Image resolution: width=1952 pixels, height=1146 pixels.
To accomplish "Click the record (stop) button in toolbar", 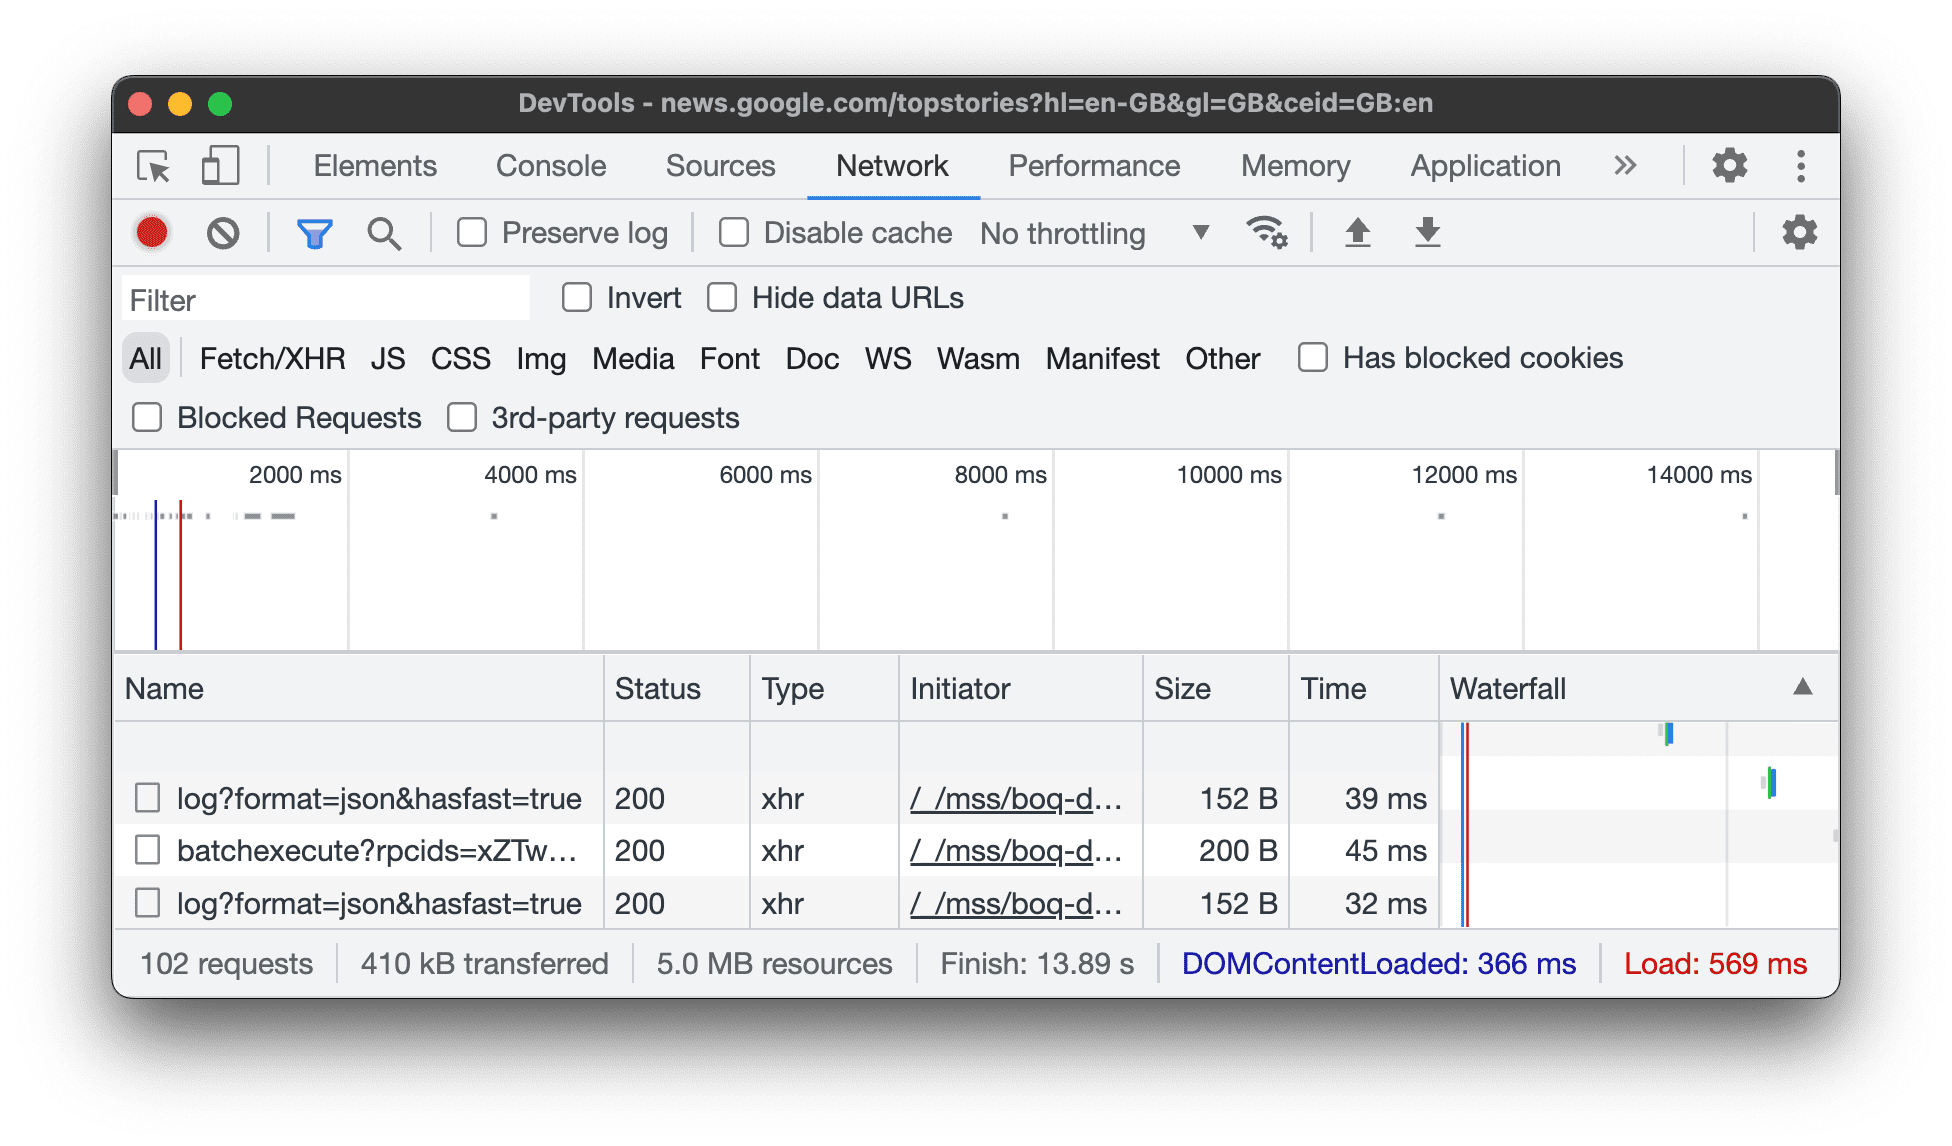I will (153, 231).
